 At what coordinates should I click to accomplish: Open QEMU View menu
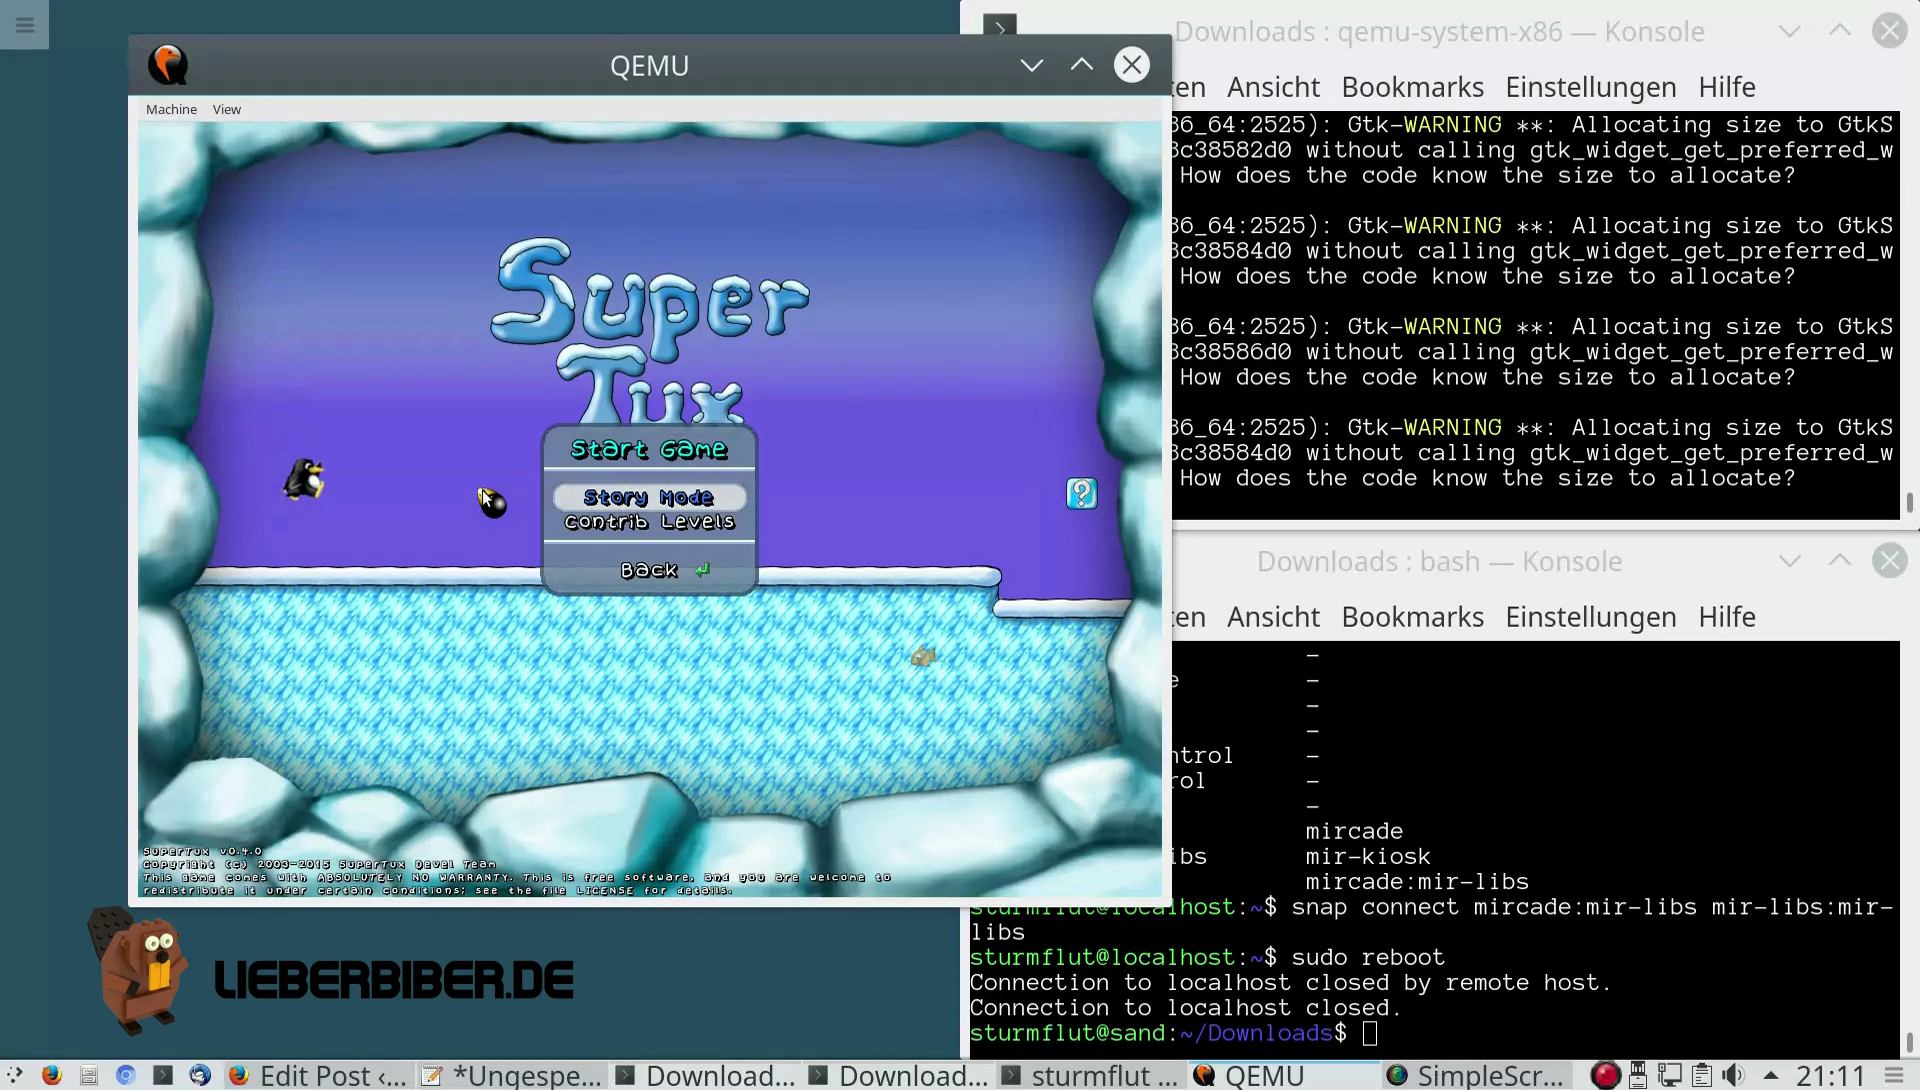[x=226, y=109]
